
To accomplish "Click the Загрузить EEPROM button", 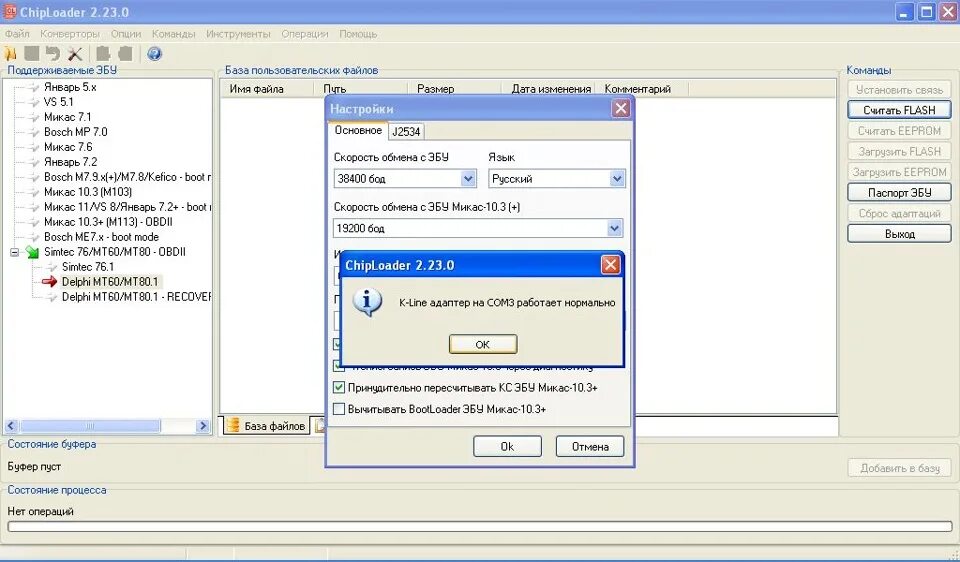I will (x=899, y=172).
